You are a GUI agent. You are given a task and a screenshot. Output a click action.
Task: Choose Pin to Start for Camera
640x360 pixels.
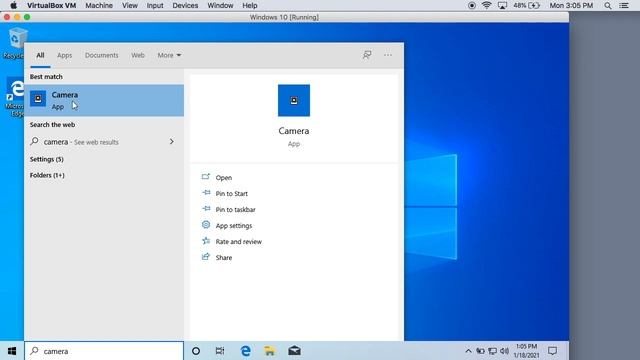pyautogui.click(x=231, y=193)
